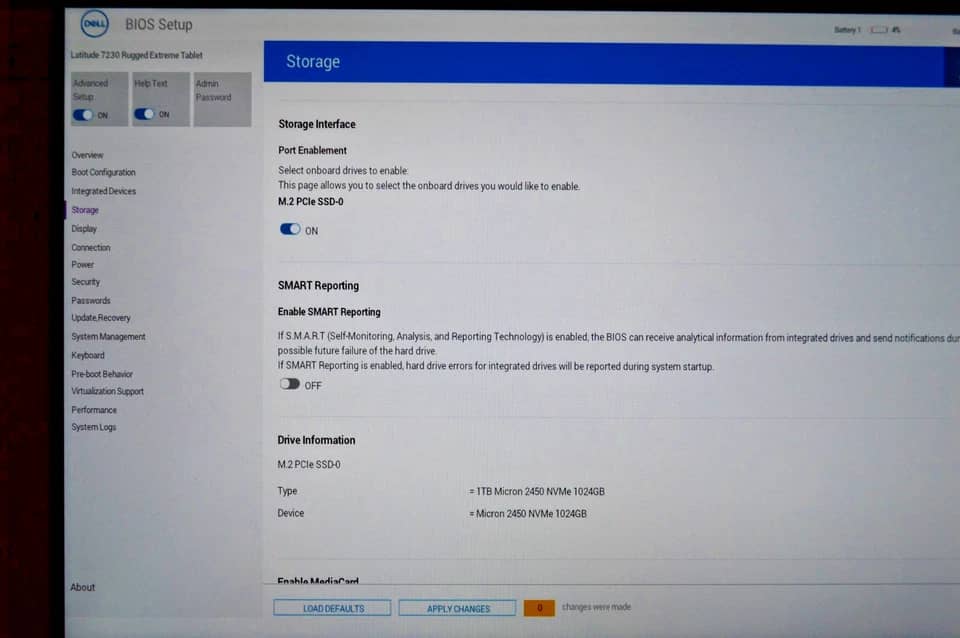Go to Passwords settings
This screenshot has width=960, height=638.
click(x=91, y=300)
